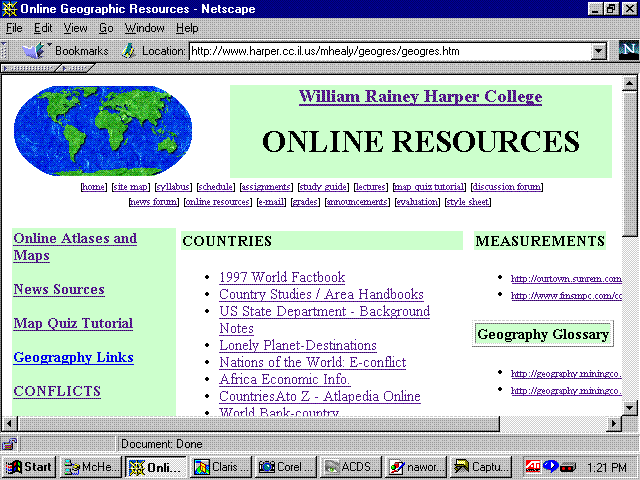
Task: Click the red ATI tray icon
Action: [x=533, y=467]
